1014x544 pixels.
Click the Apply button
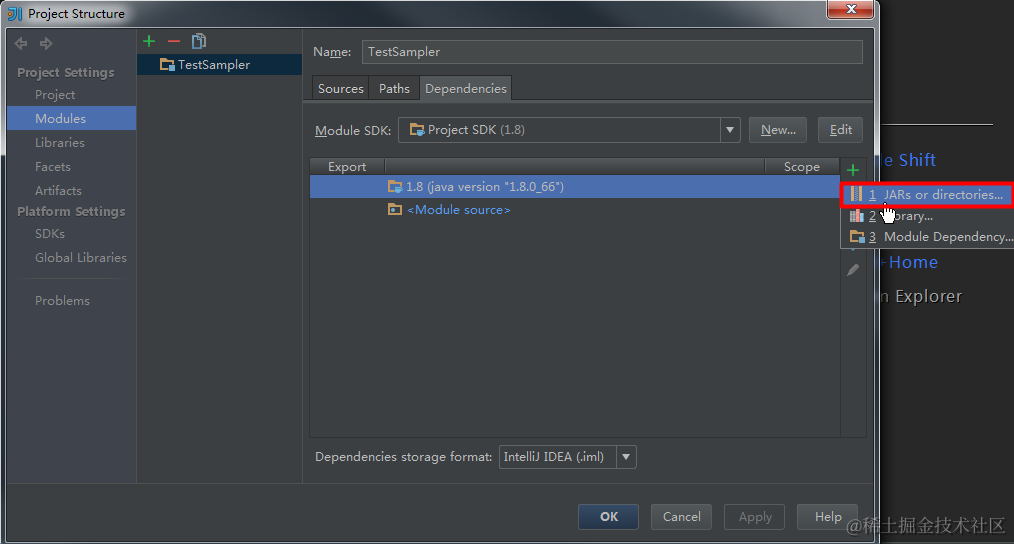tap(754, 517)
